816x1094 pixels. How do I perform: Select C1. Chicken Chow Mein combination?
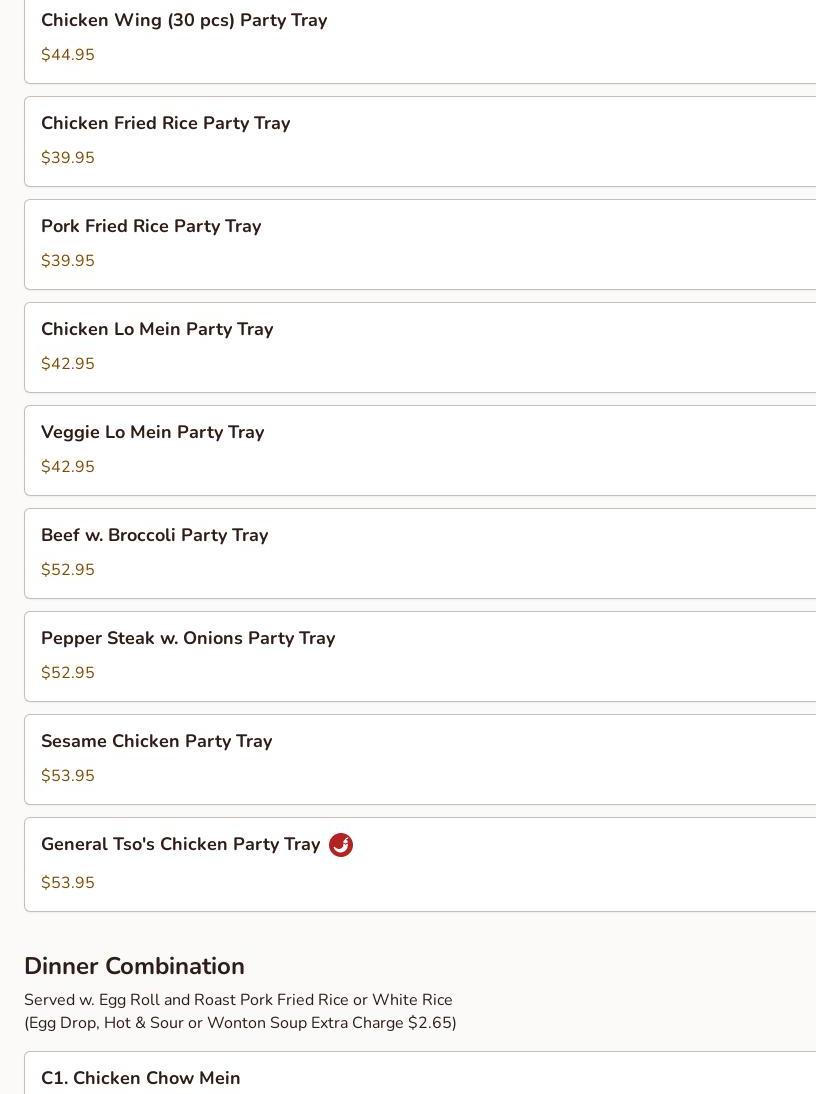tap(141, 1078)
